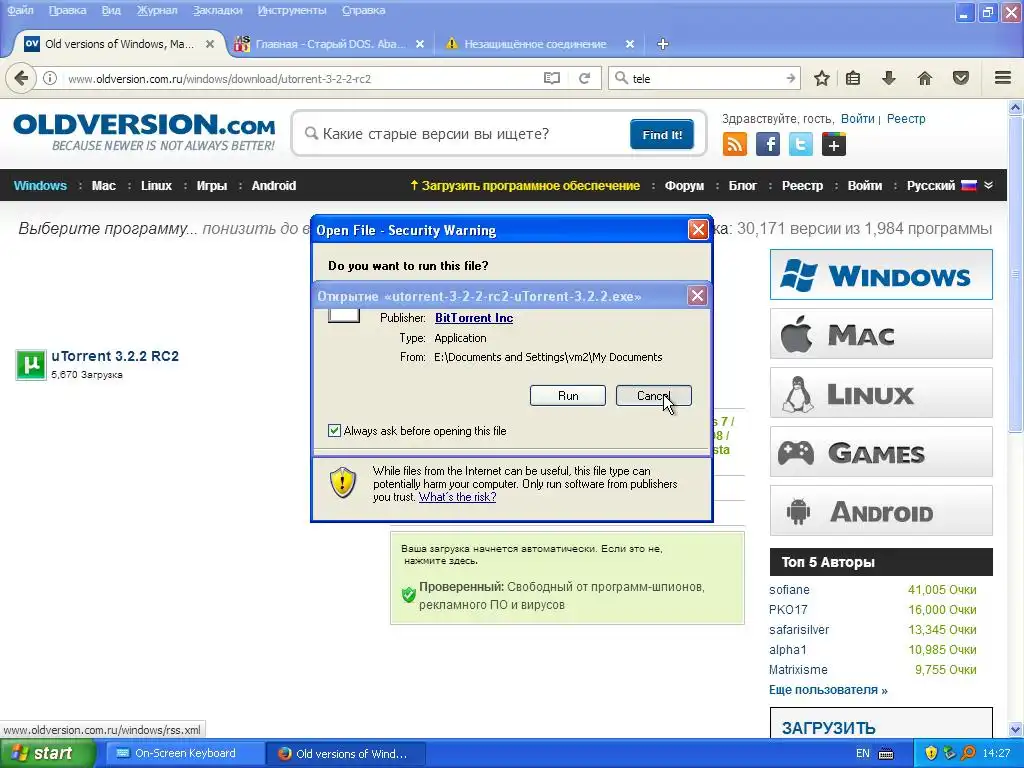The height and width of the screenshot is (768, 1024).
Task: Select Игры in the site navigation bar
Action: (x=212, y=185)
